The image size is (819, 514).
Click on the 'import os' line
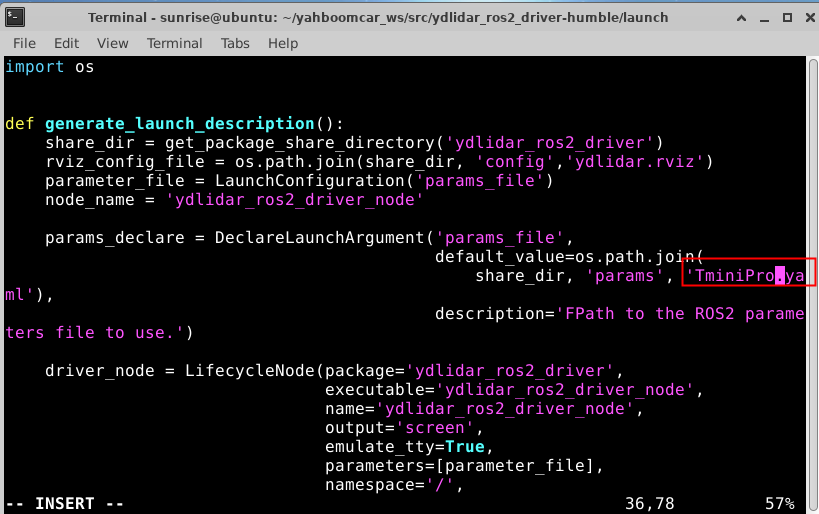pos(50,67)
